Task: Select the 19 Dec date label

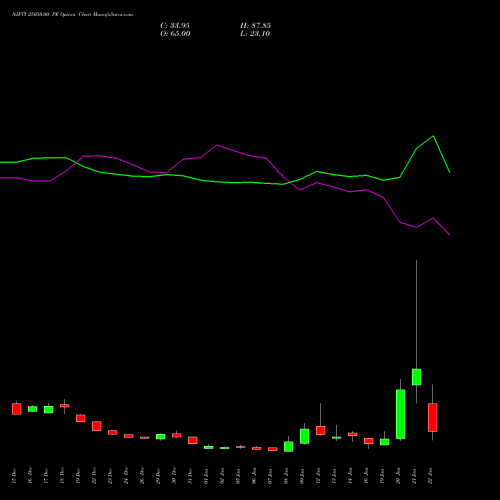Action: 78,476
